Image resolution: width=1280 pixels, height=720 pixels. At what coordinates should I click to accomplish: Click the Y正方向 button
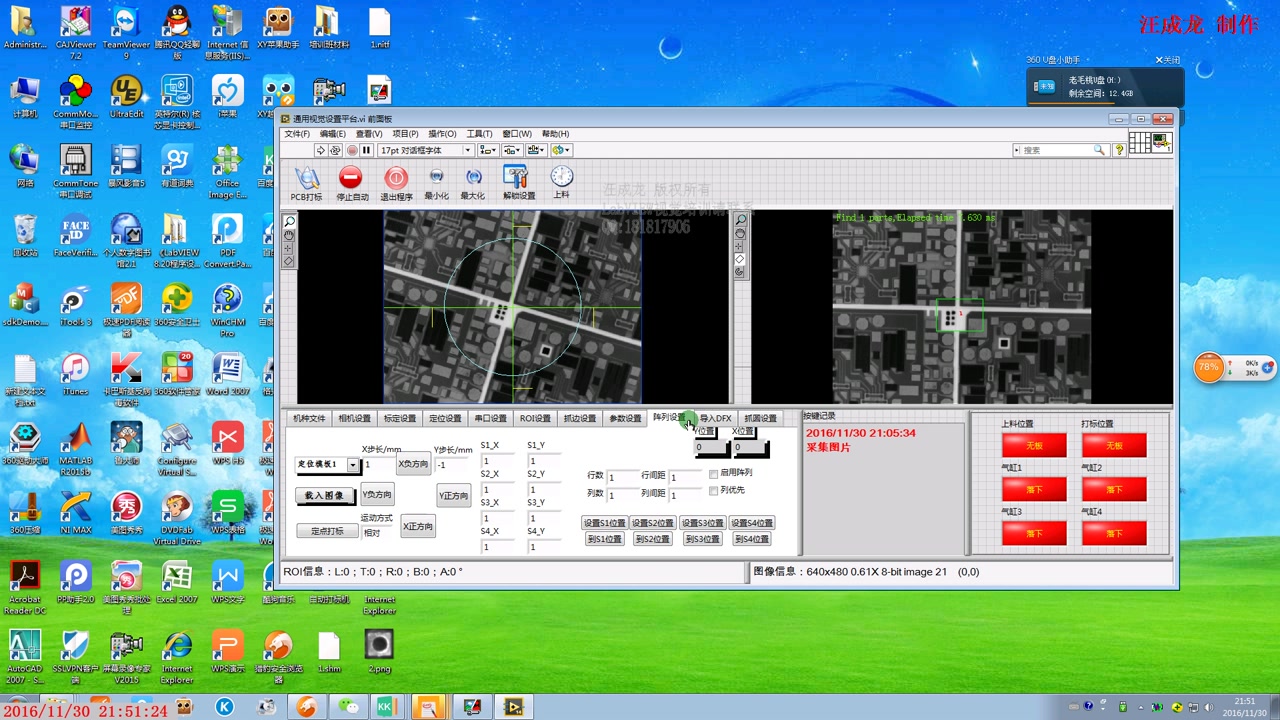[x=453, y=495]
